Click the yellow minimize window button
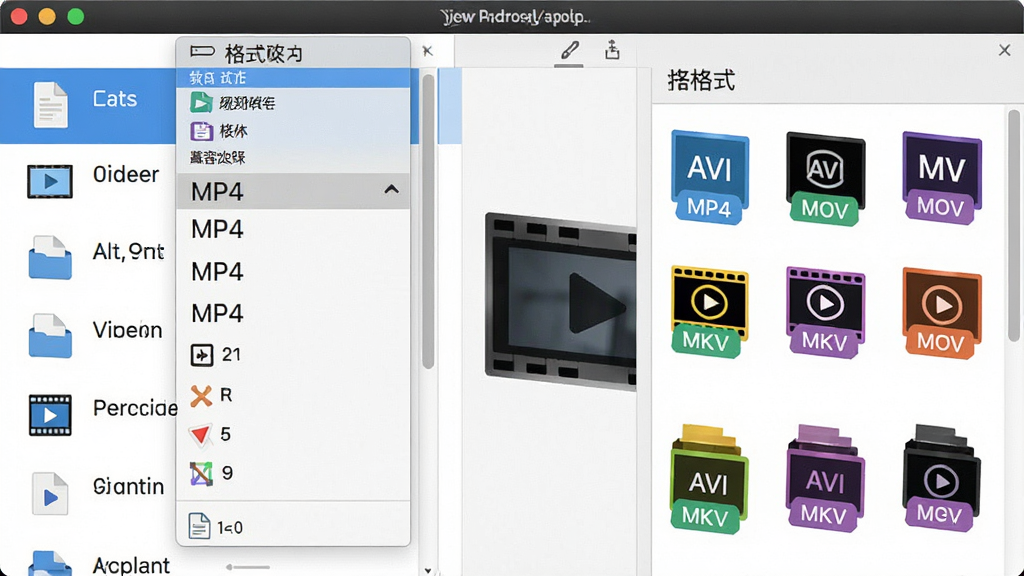This screenshot has width=1024, height=576. click(47, 16)
